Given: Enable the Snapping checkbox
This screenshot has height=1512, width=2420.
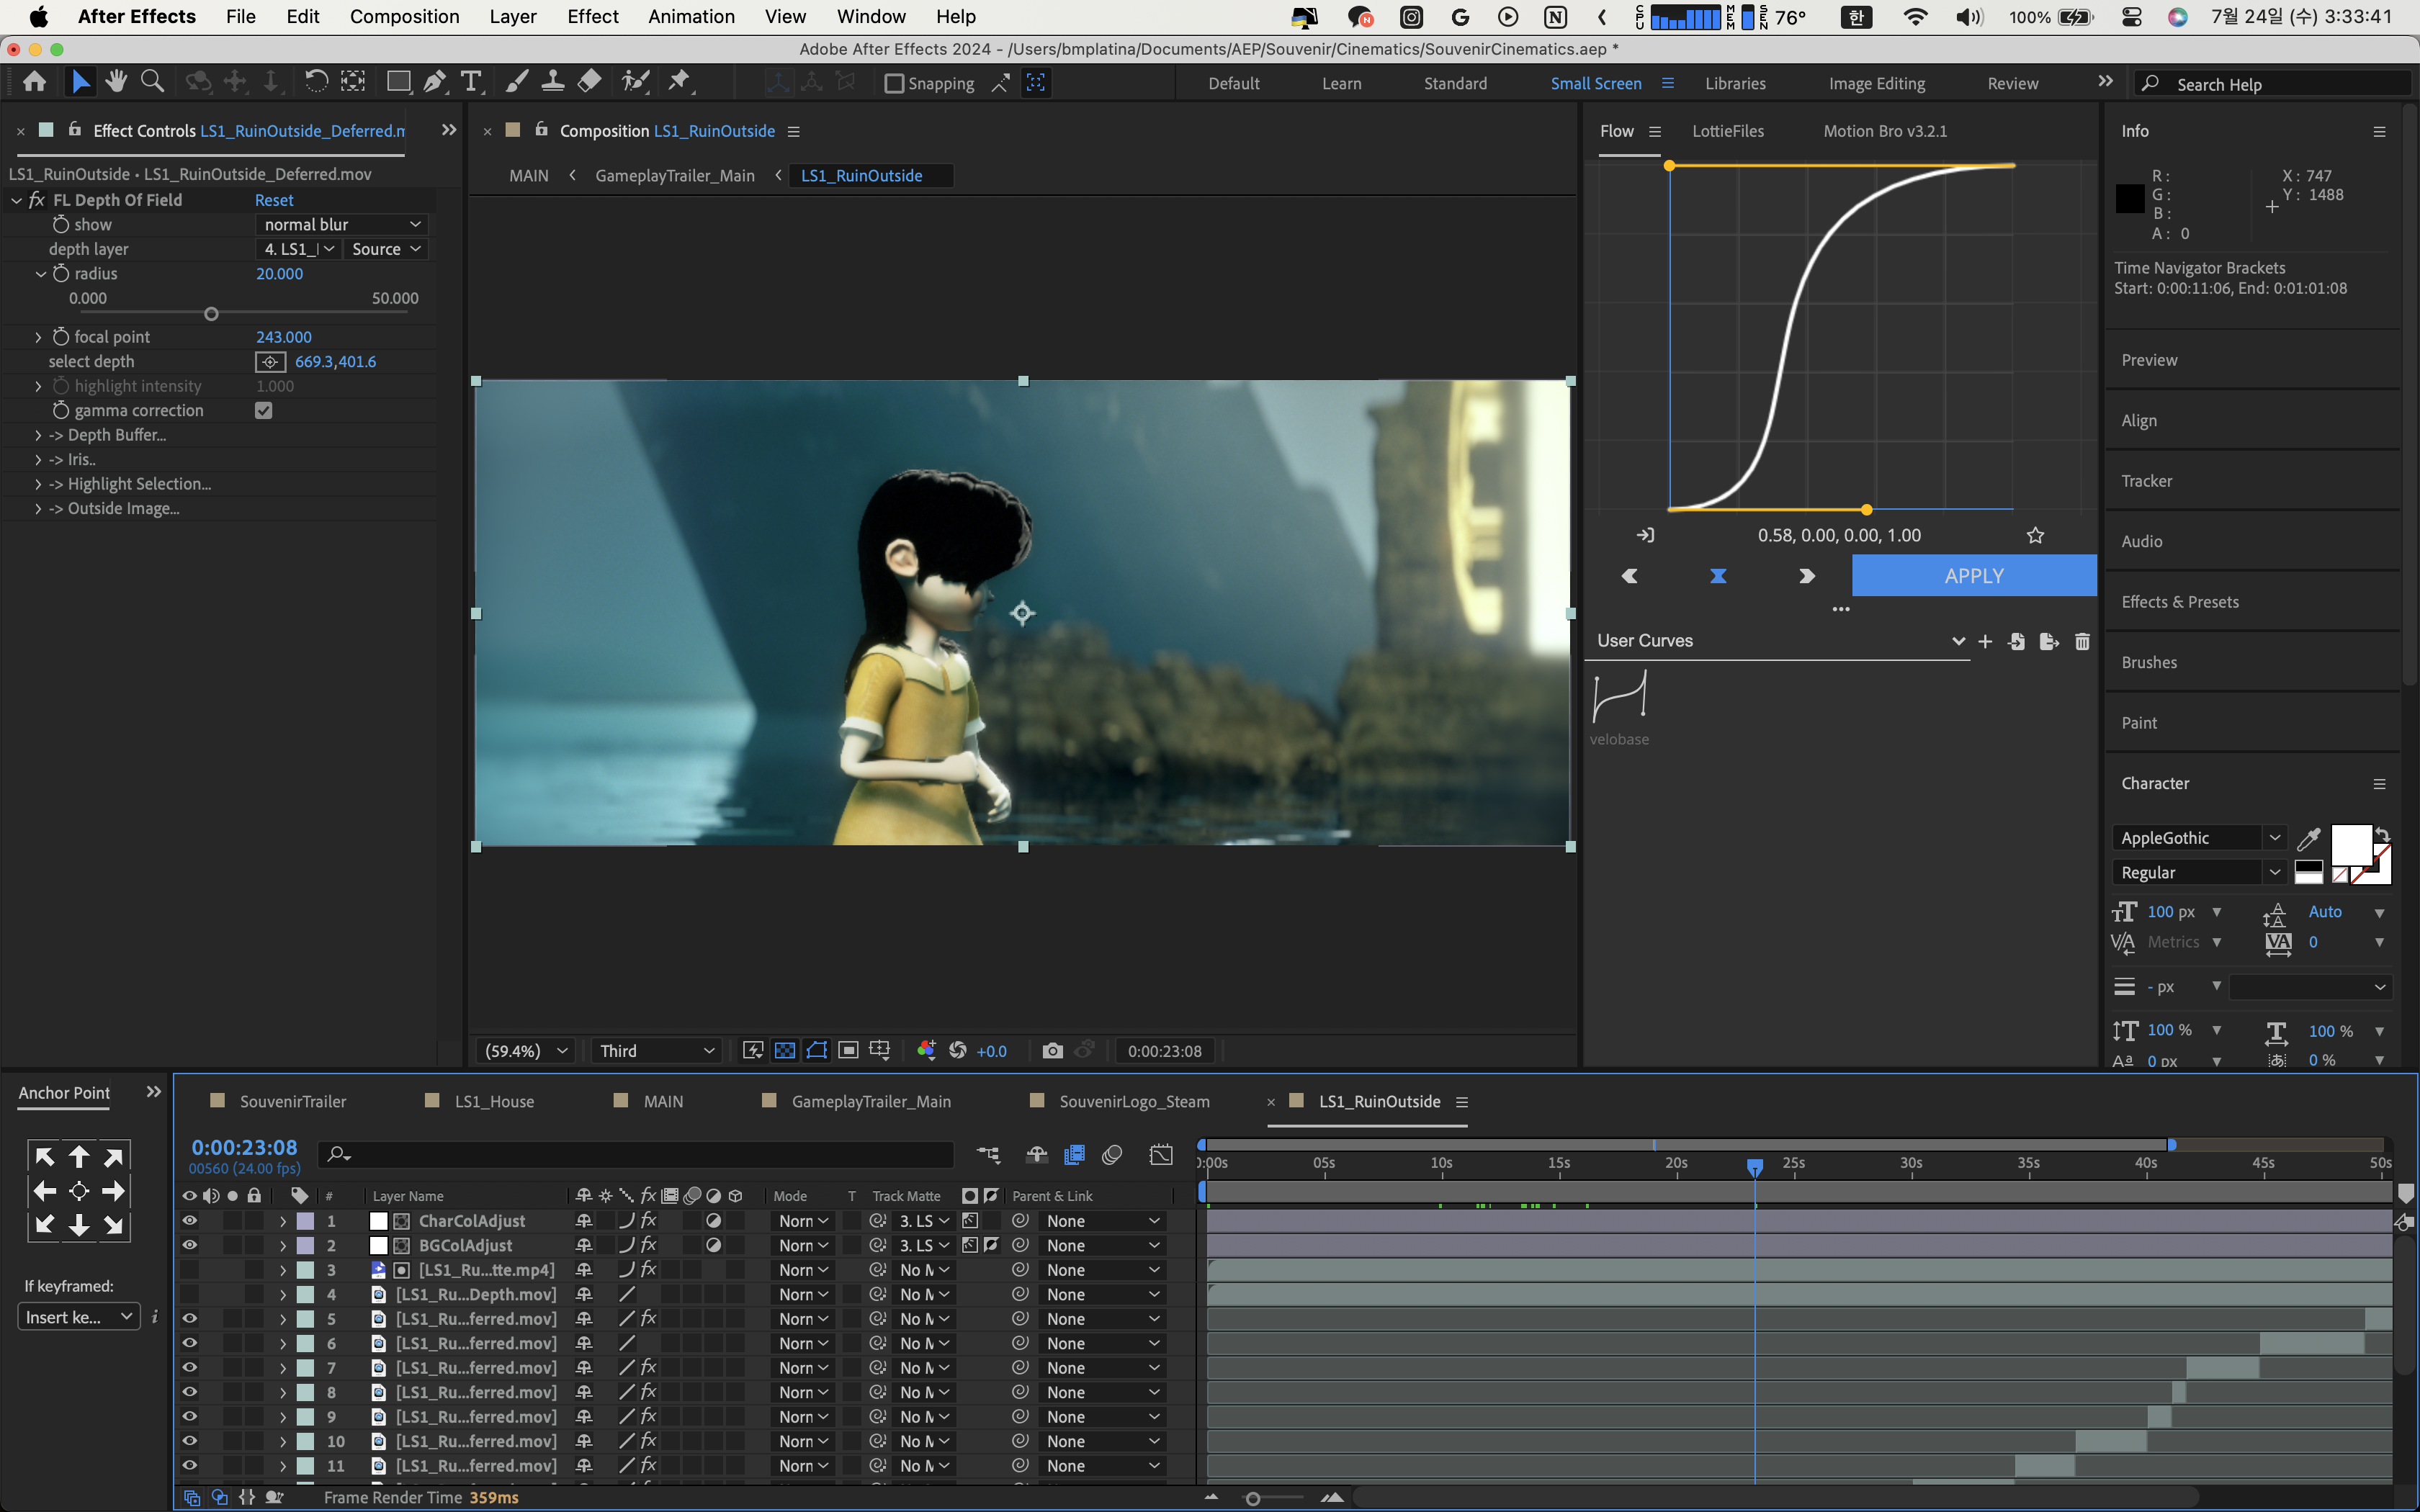Looking at the screenshot, I should 894,84.
